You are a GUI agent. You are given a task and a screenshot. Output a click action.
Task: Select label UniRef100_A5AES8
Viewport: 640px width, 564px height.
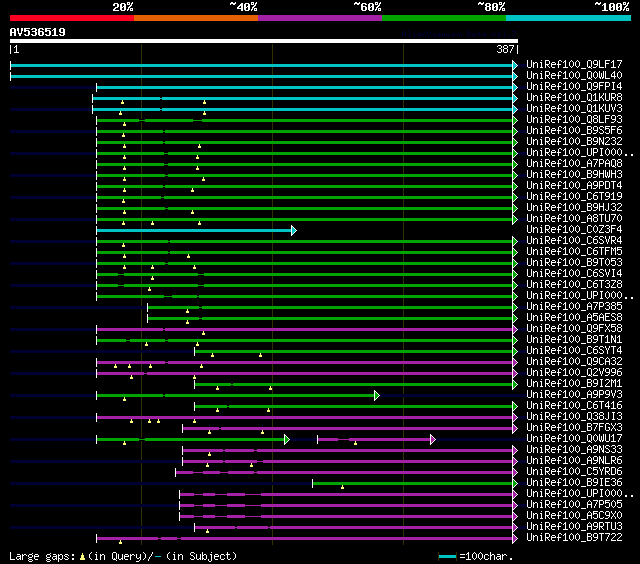pyautogui.click(x=574, y=318)
